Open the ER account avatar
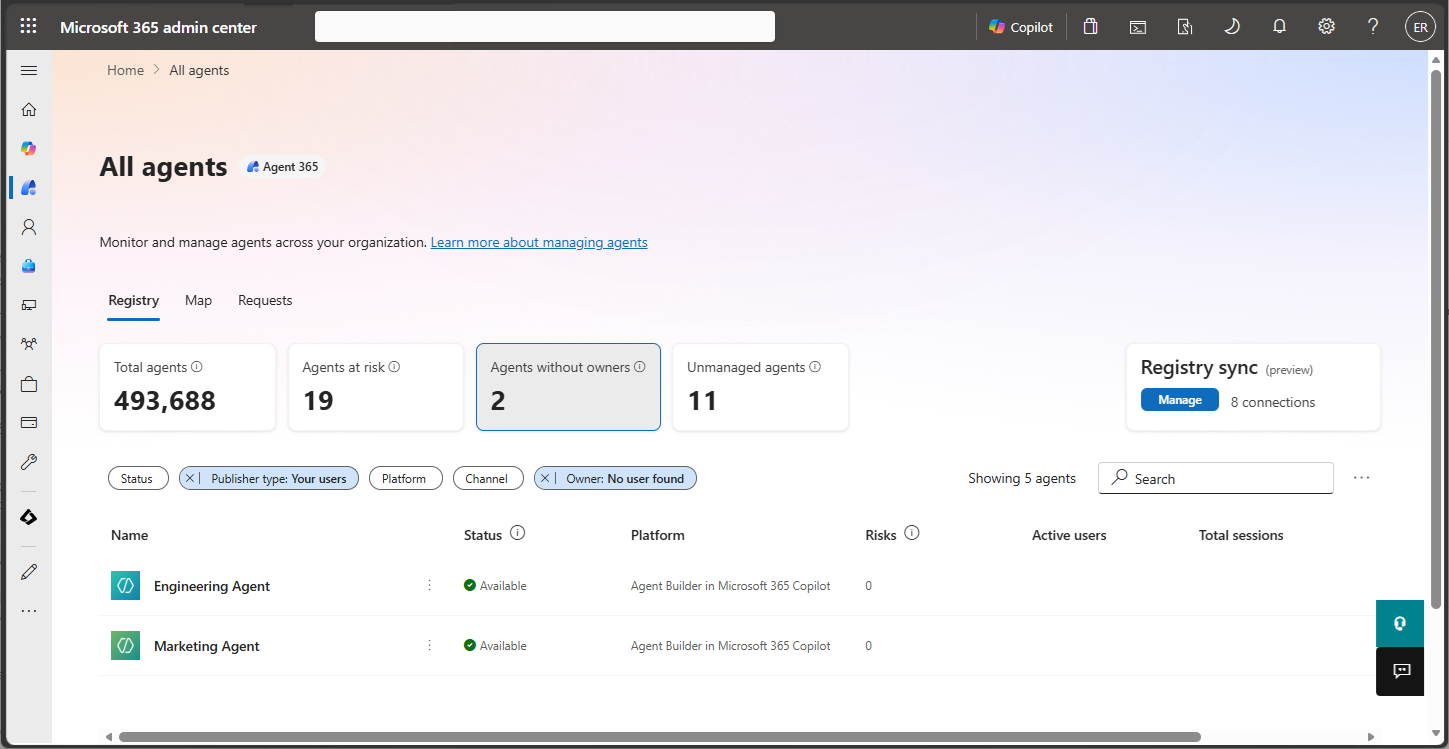Image resolution: width=1449 pixels, height=749 pixels. pos(1420,27)
